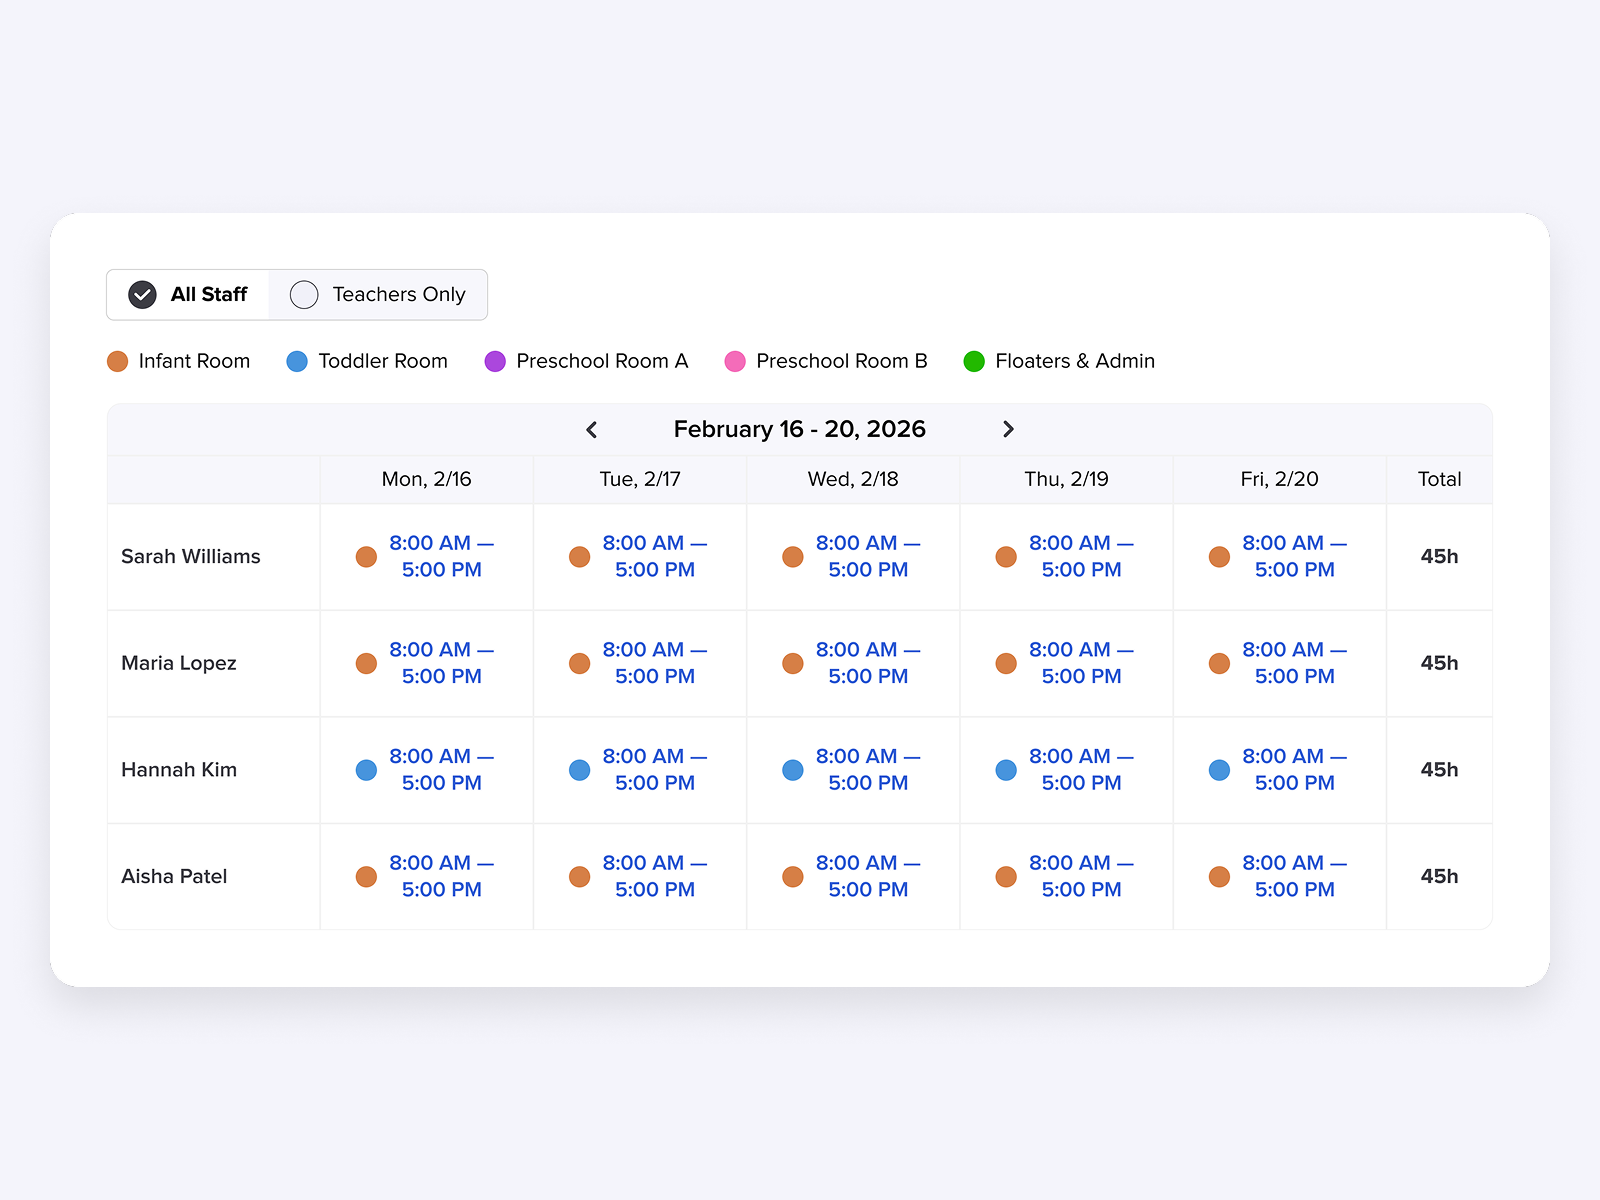The image size is (1600, 1200).
Task: Open Hannah Kim staff row name
Action: pos(179,770)
